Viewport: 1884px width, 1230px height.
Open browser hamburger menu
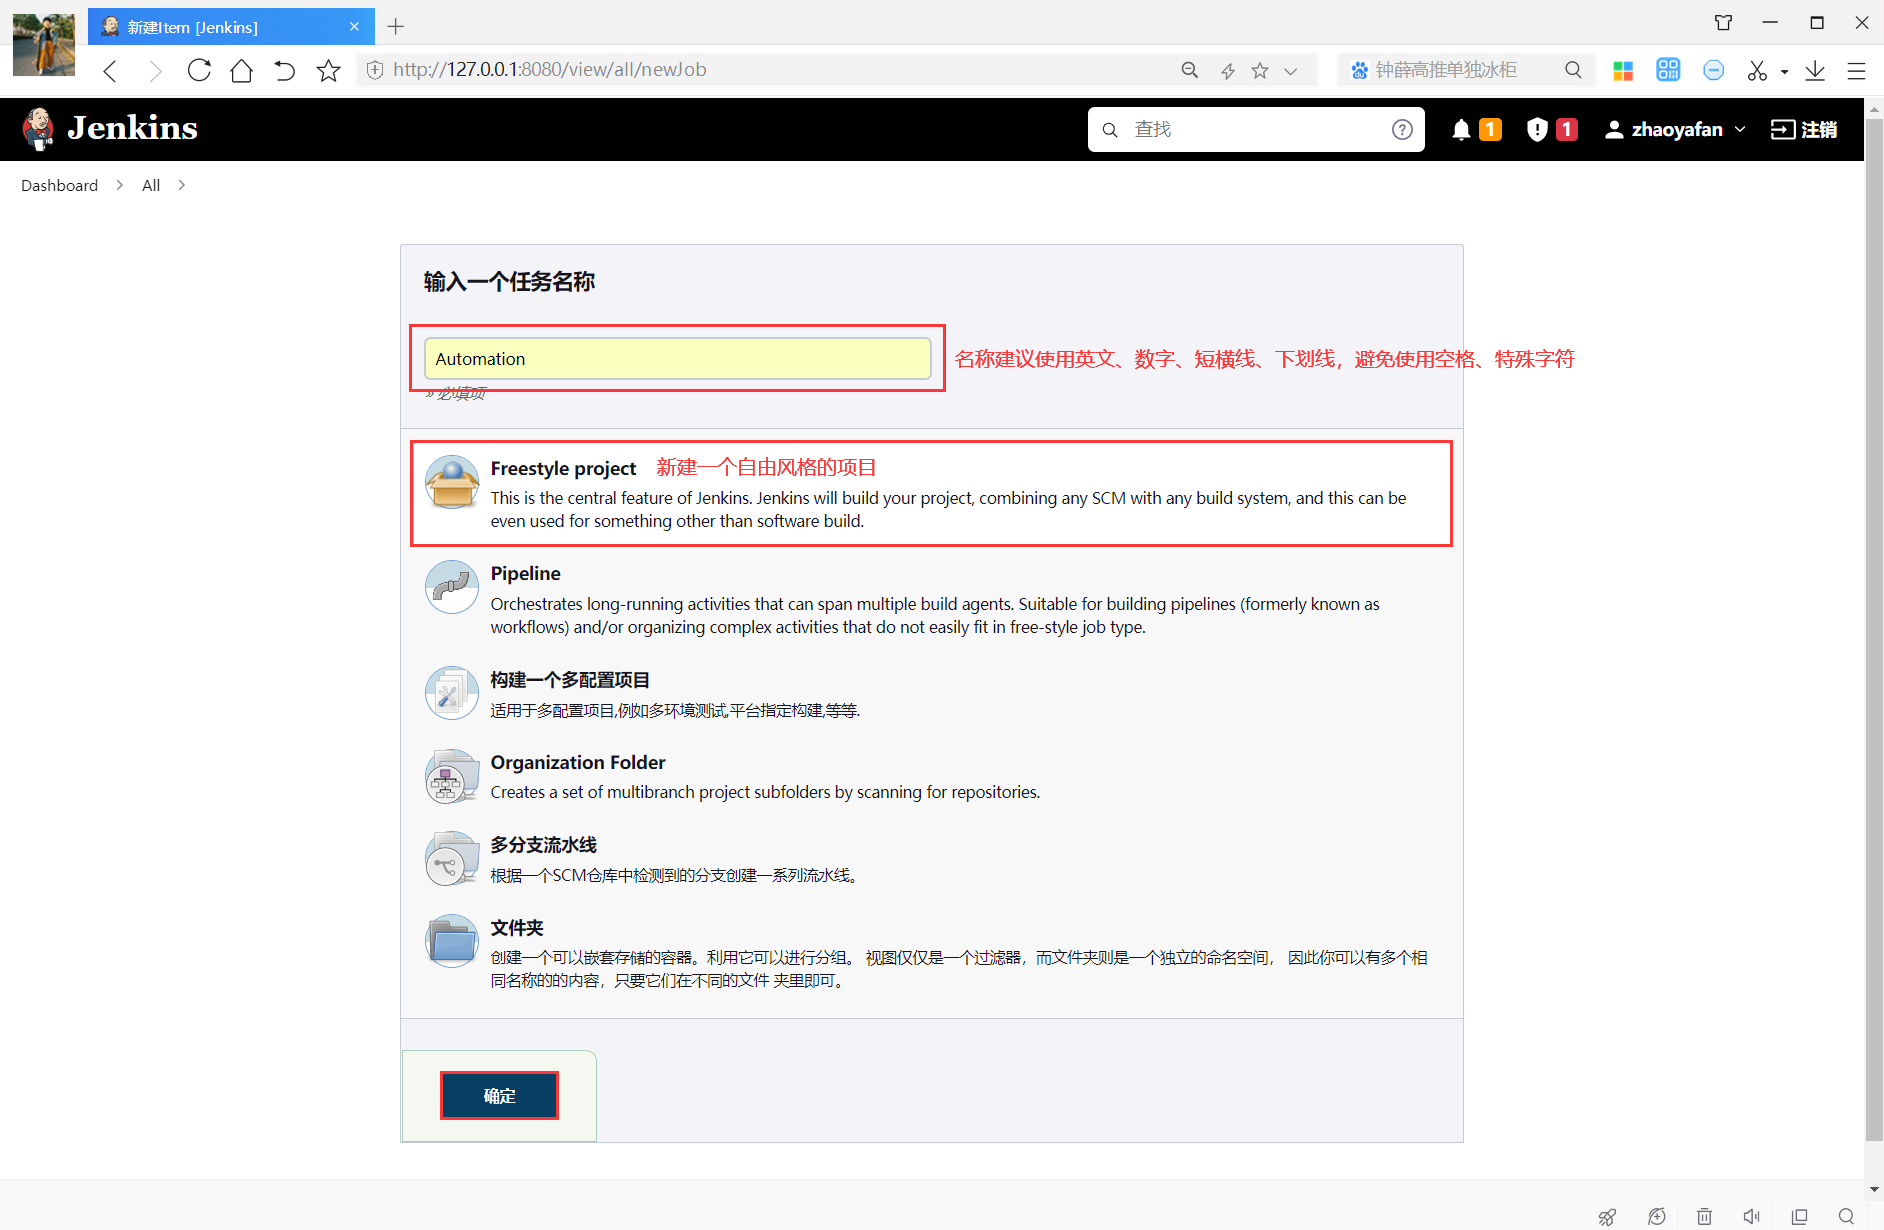click(x=1856, y=70)
